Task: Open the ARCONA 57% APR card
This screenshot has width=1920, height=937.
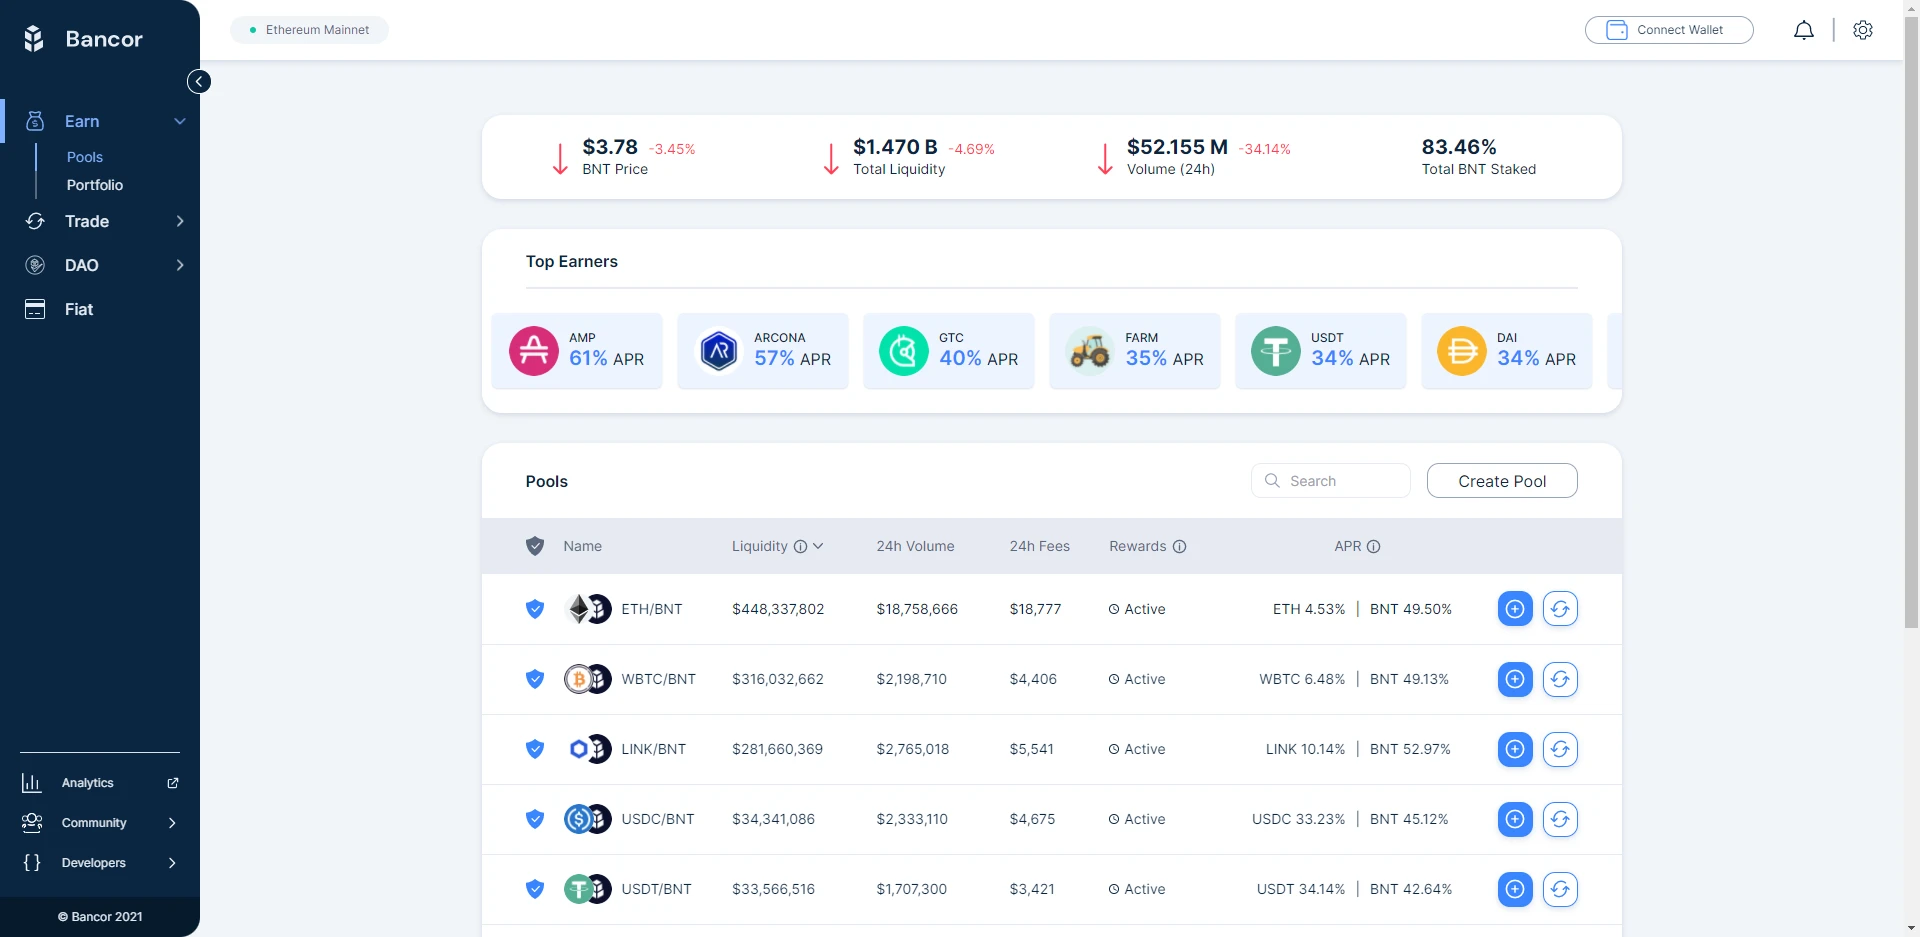Action: [763, 351]
